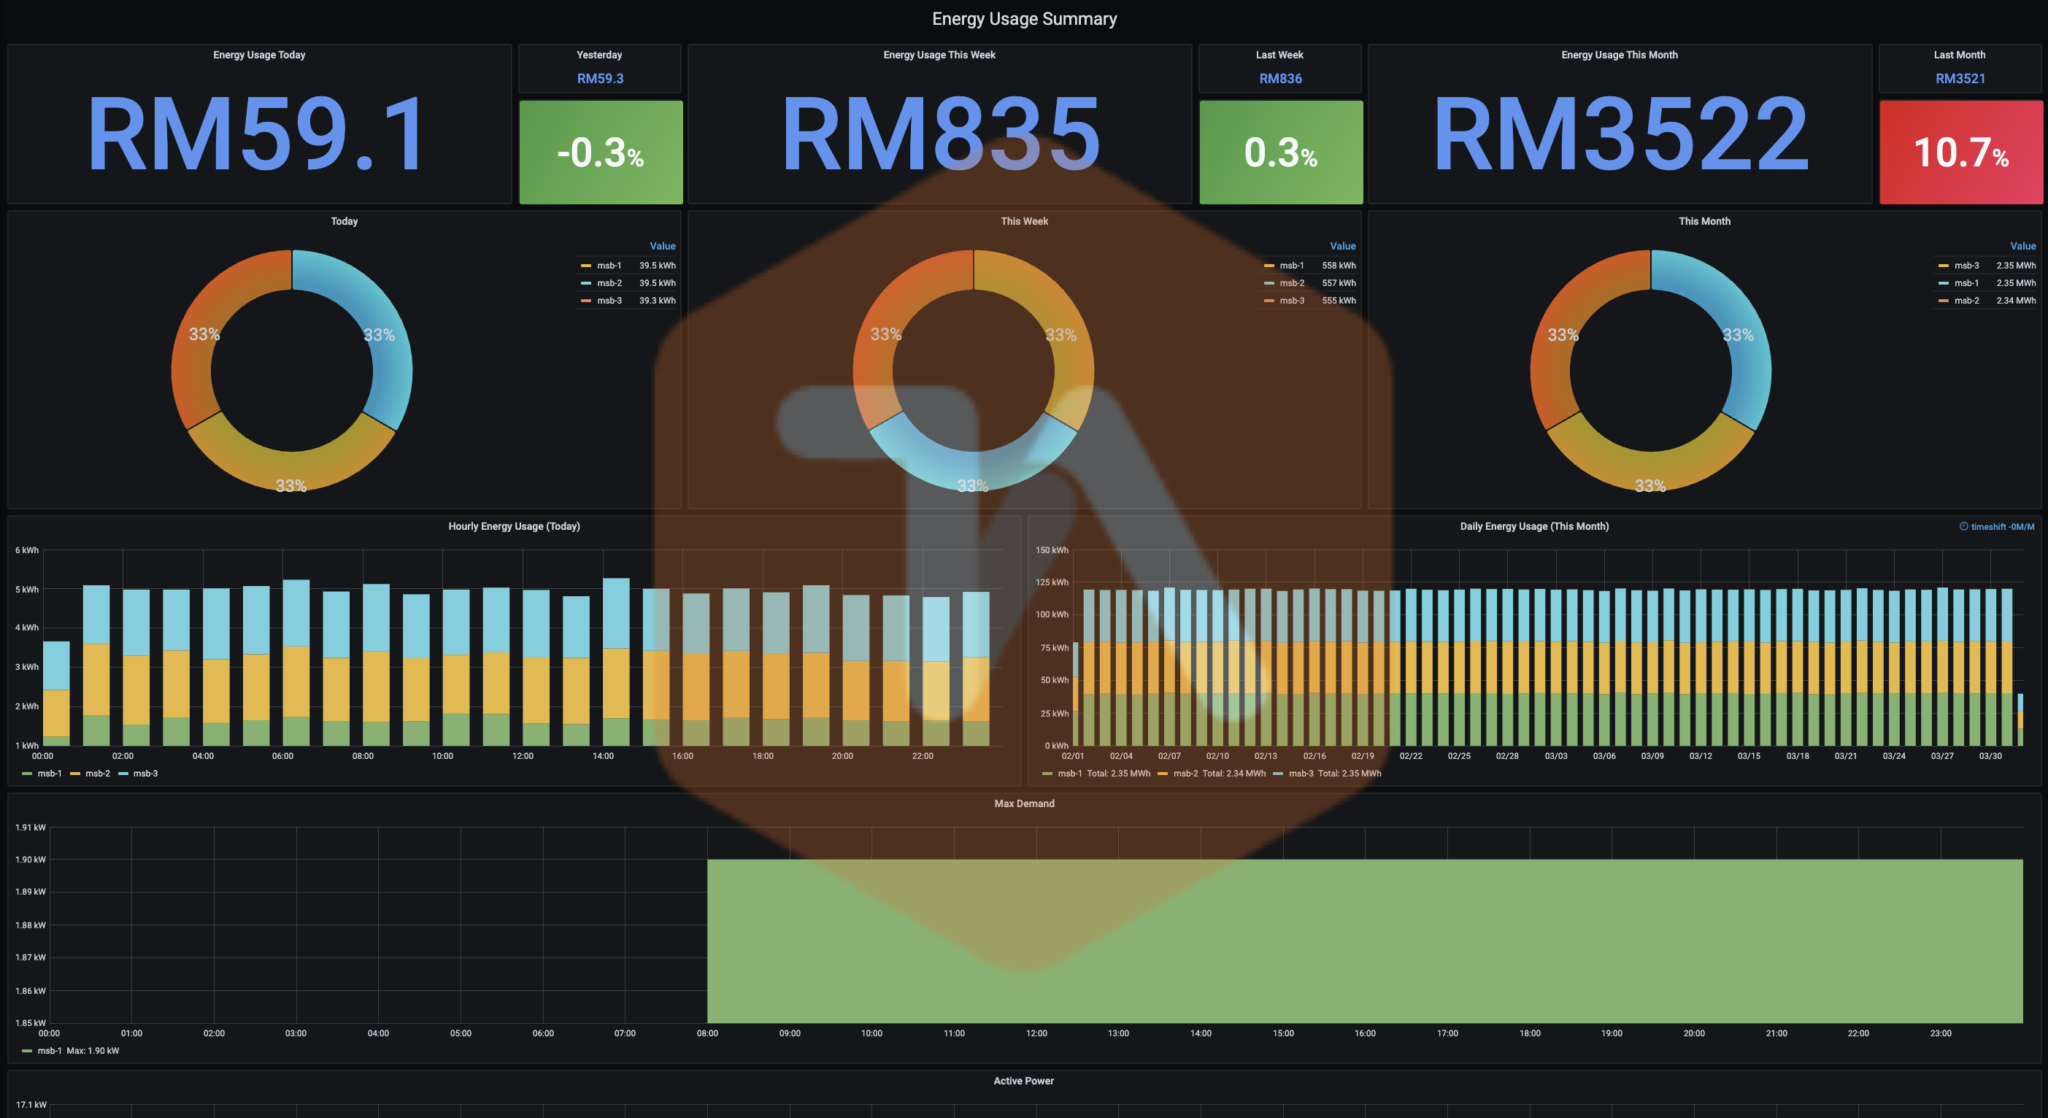Click the Yesterday panel title
This screenshot has height=1118, width=2048.
click(x=599, y=55)
